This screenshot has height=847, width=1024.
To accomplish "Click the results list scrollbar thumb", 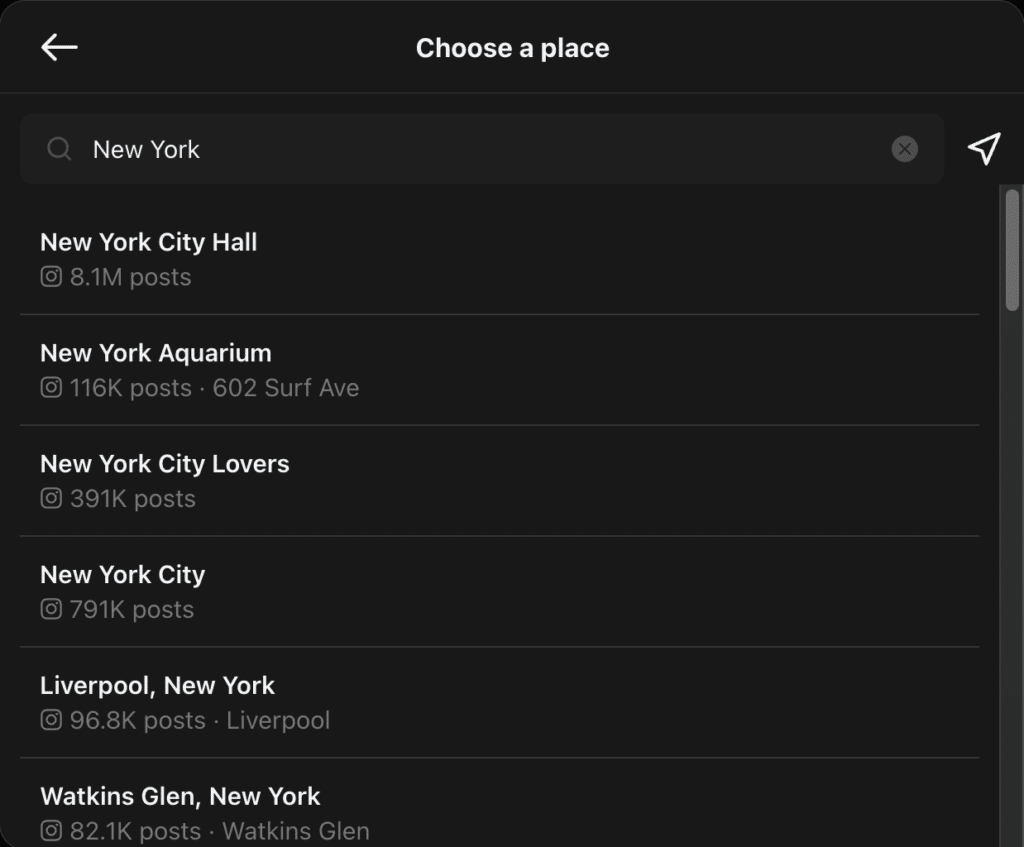I will pos(1012,249).
